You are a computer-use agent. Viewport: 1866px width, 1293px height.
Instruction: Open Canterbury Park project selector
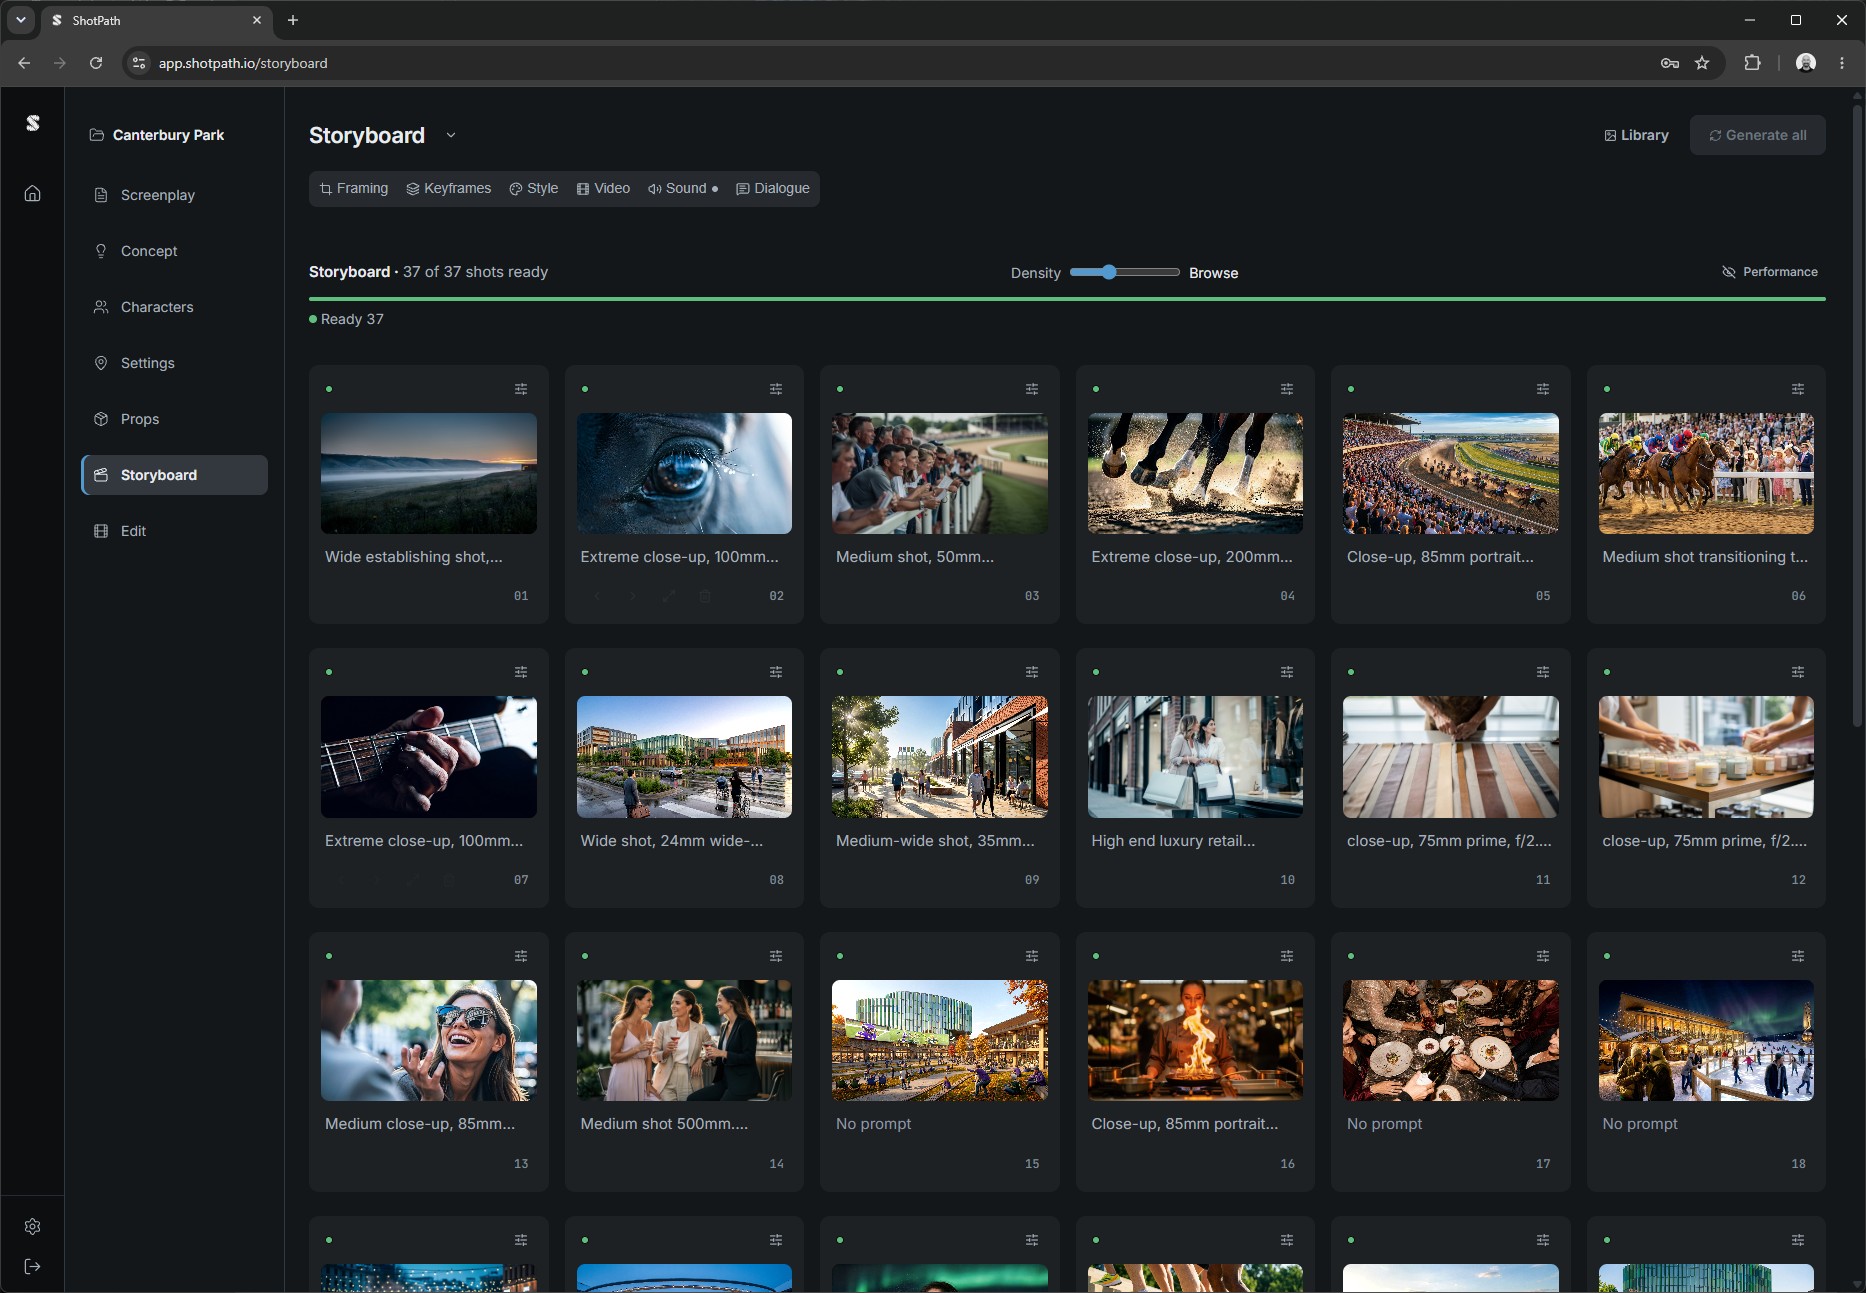(157, 135)
